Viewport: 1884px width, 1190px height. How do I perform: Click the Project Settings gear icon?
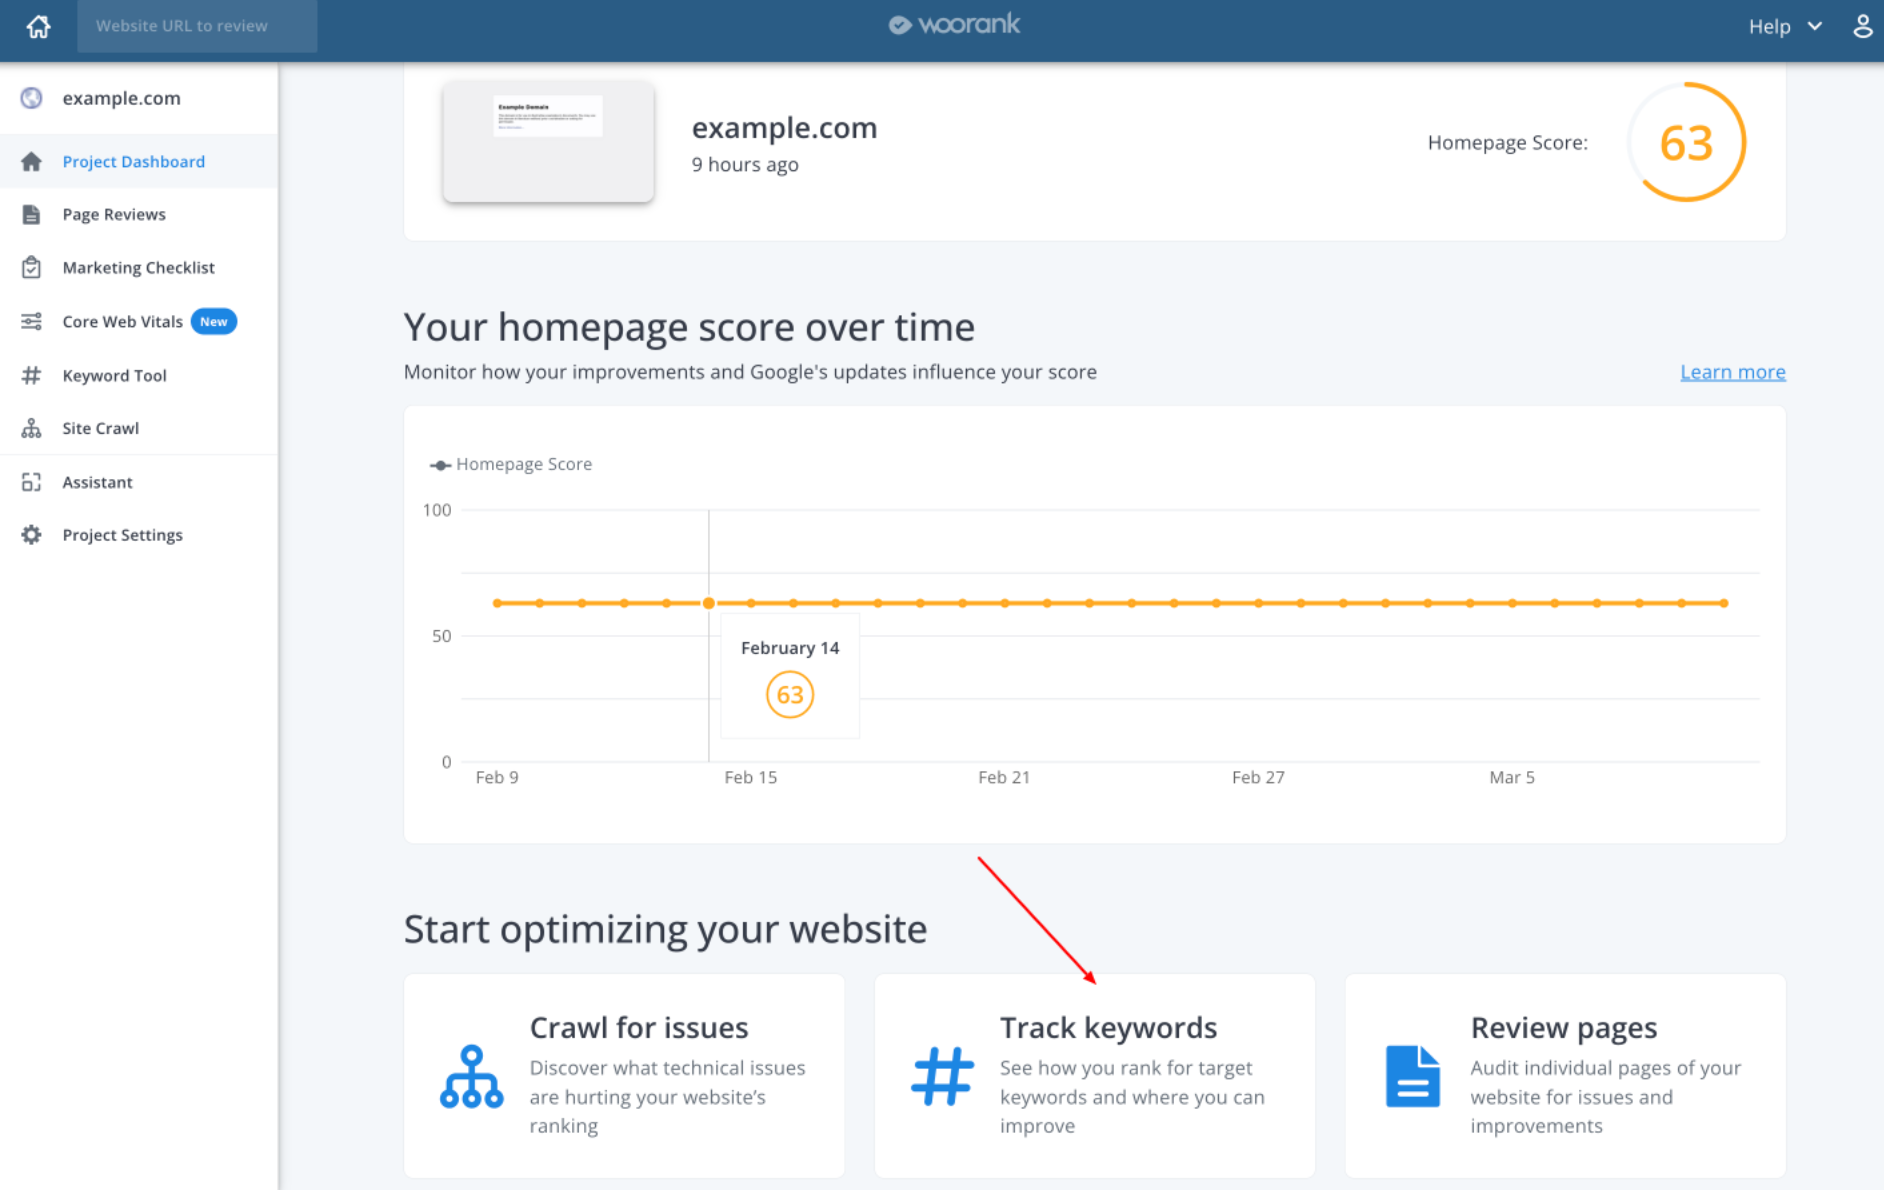click(x=32, y=535)
